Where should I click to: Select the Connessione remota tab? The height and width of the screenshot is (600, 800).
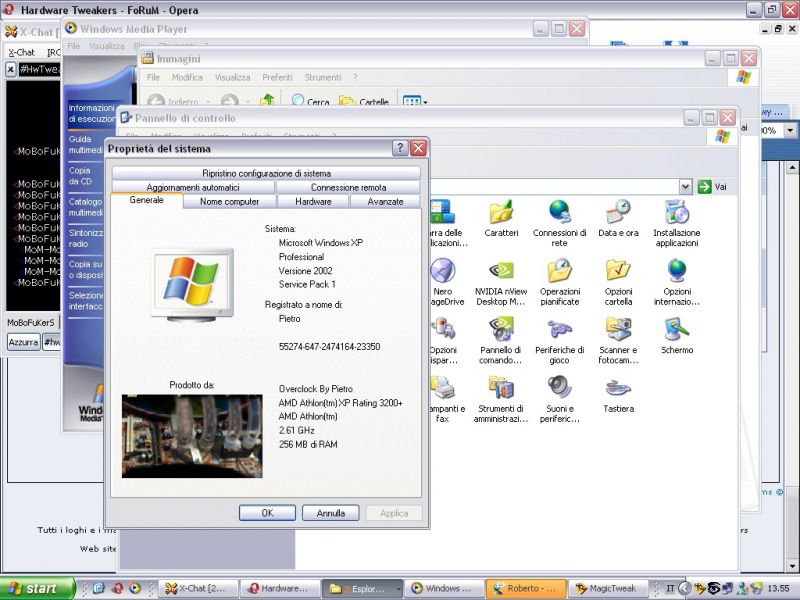tap(348, 187)
